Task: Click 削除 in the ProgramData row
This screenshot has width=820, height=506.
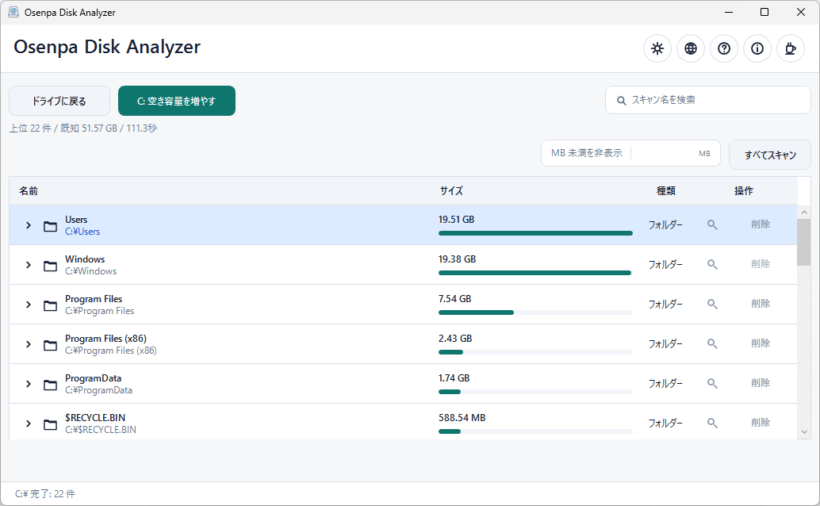Action: pos(760,384)
